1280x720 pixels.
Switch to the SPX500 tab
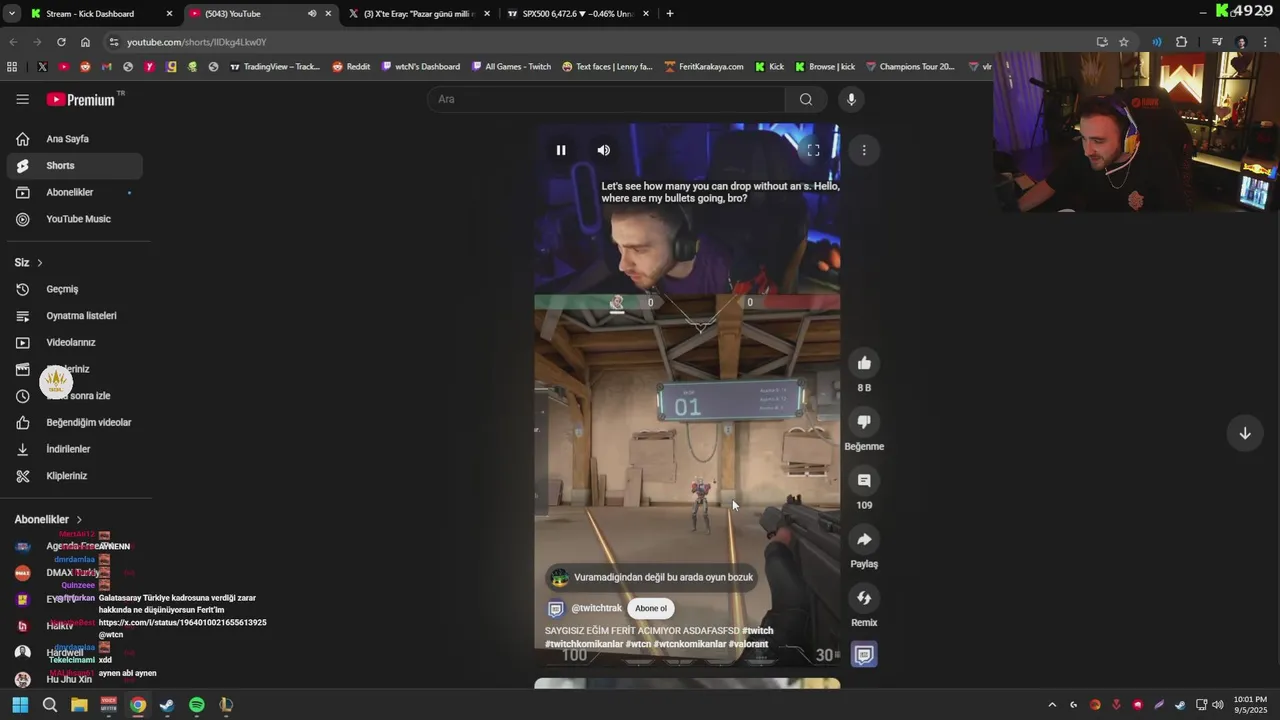578,14
